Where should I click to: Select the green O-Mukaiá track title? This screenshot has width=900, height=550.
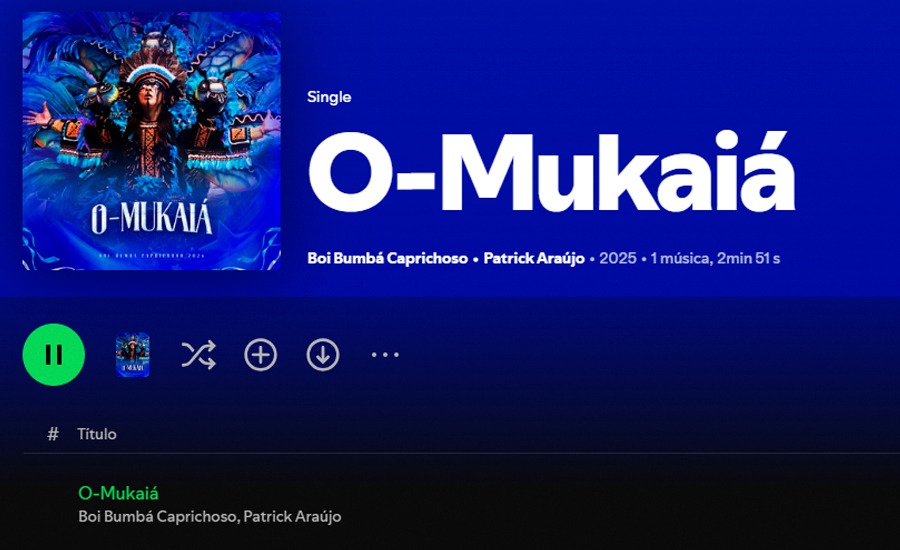[118, 493]
